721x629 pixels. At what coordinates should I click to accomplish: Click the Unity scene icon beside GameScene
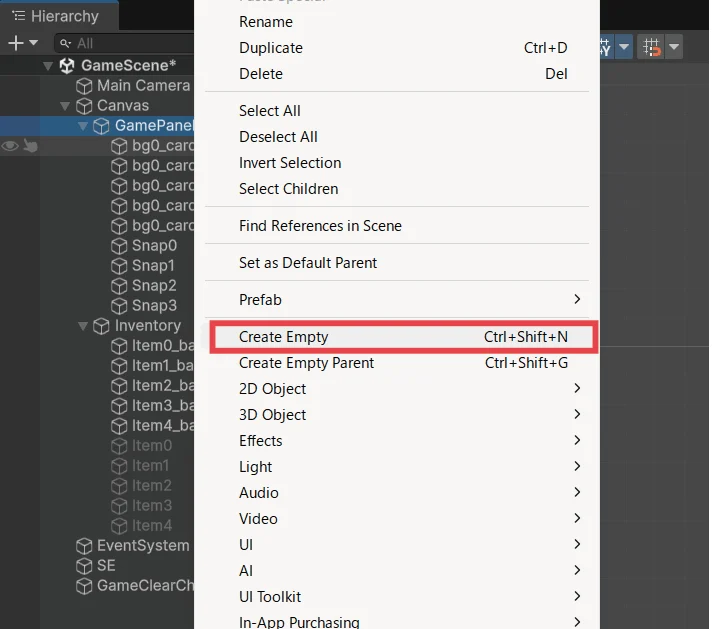click(67, 65)
